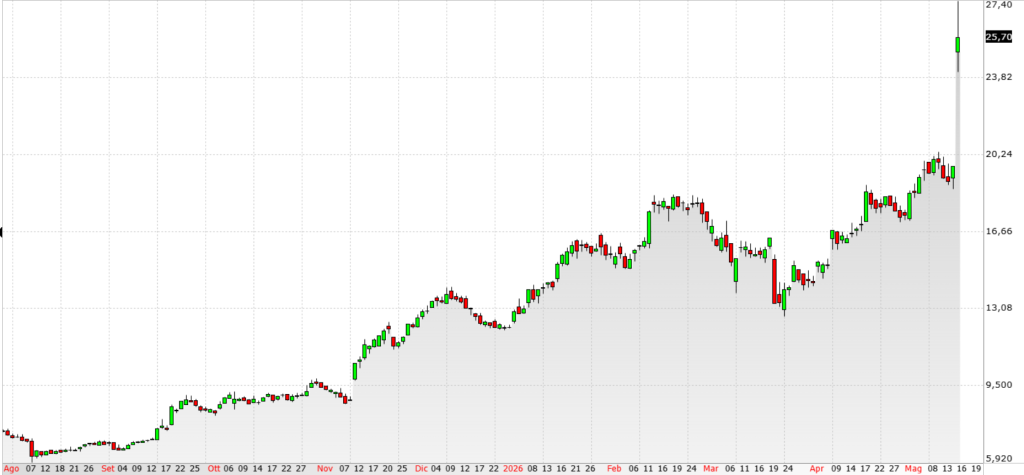Viewport: 1024px width, 475px height.
Task: Click the 16,66 price axis label
Action: [999, 231]
